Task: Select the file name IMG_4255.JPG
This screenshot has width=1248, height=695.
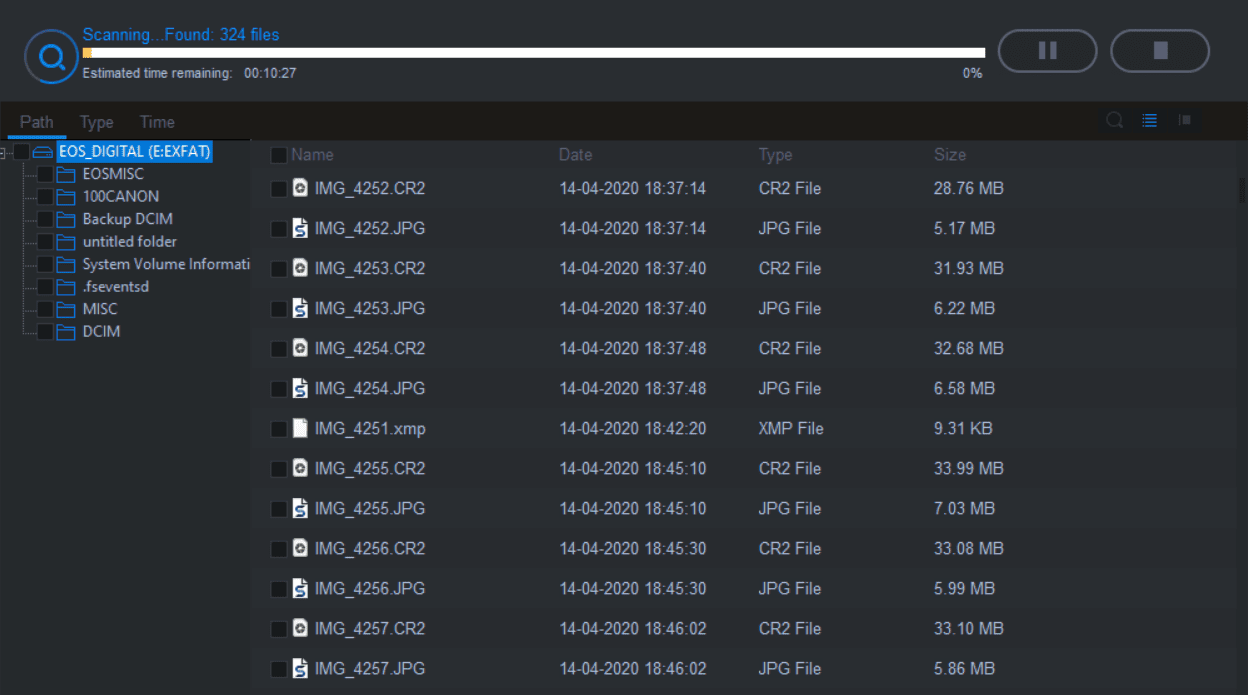Action: [x=370, y=508]
